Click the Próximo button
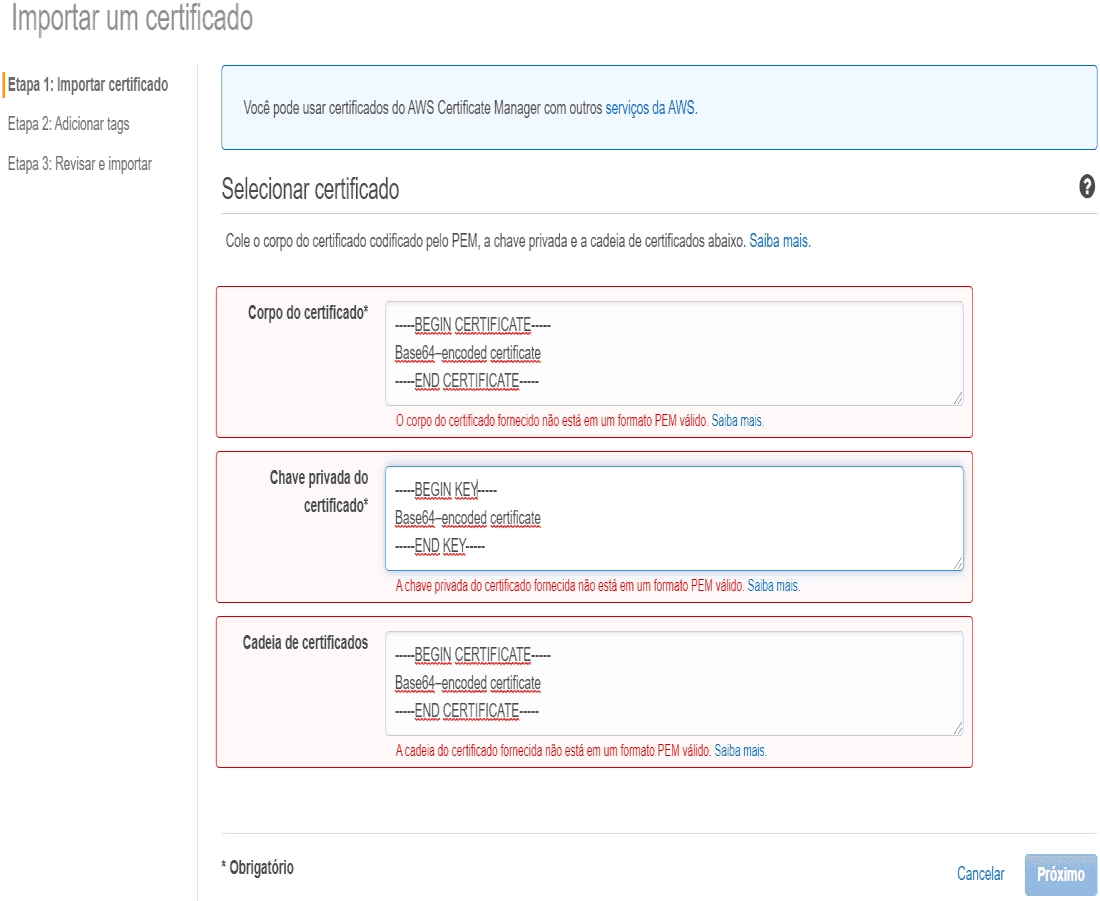 point(1061,874)
